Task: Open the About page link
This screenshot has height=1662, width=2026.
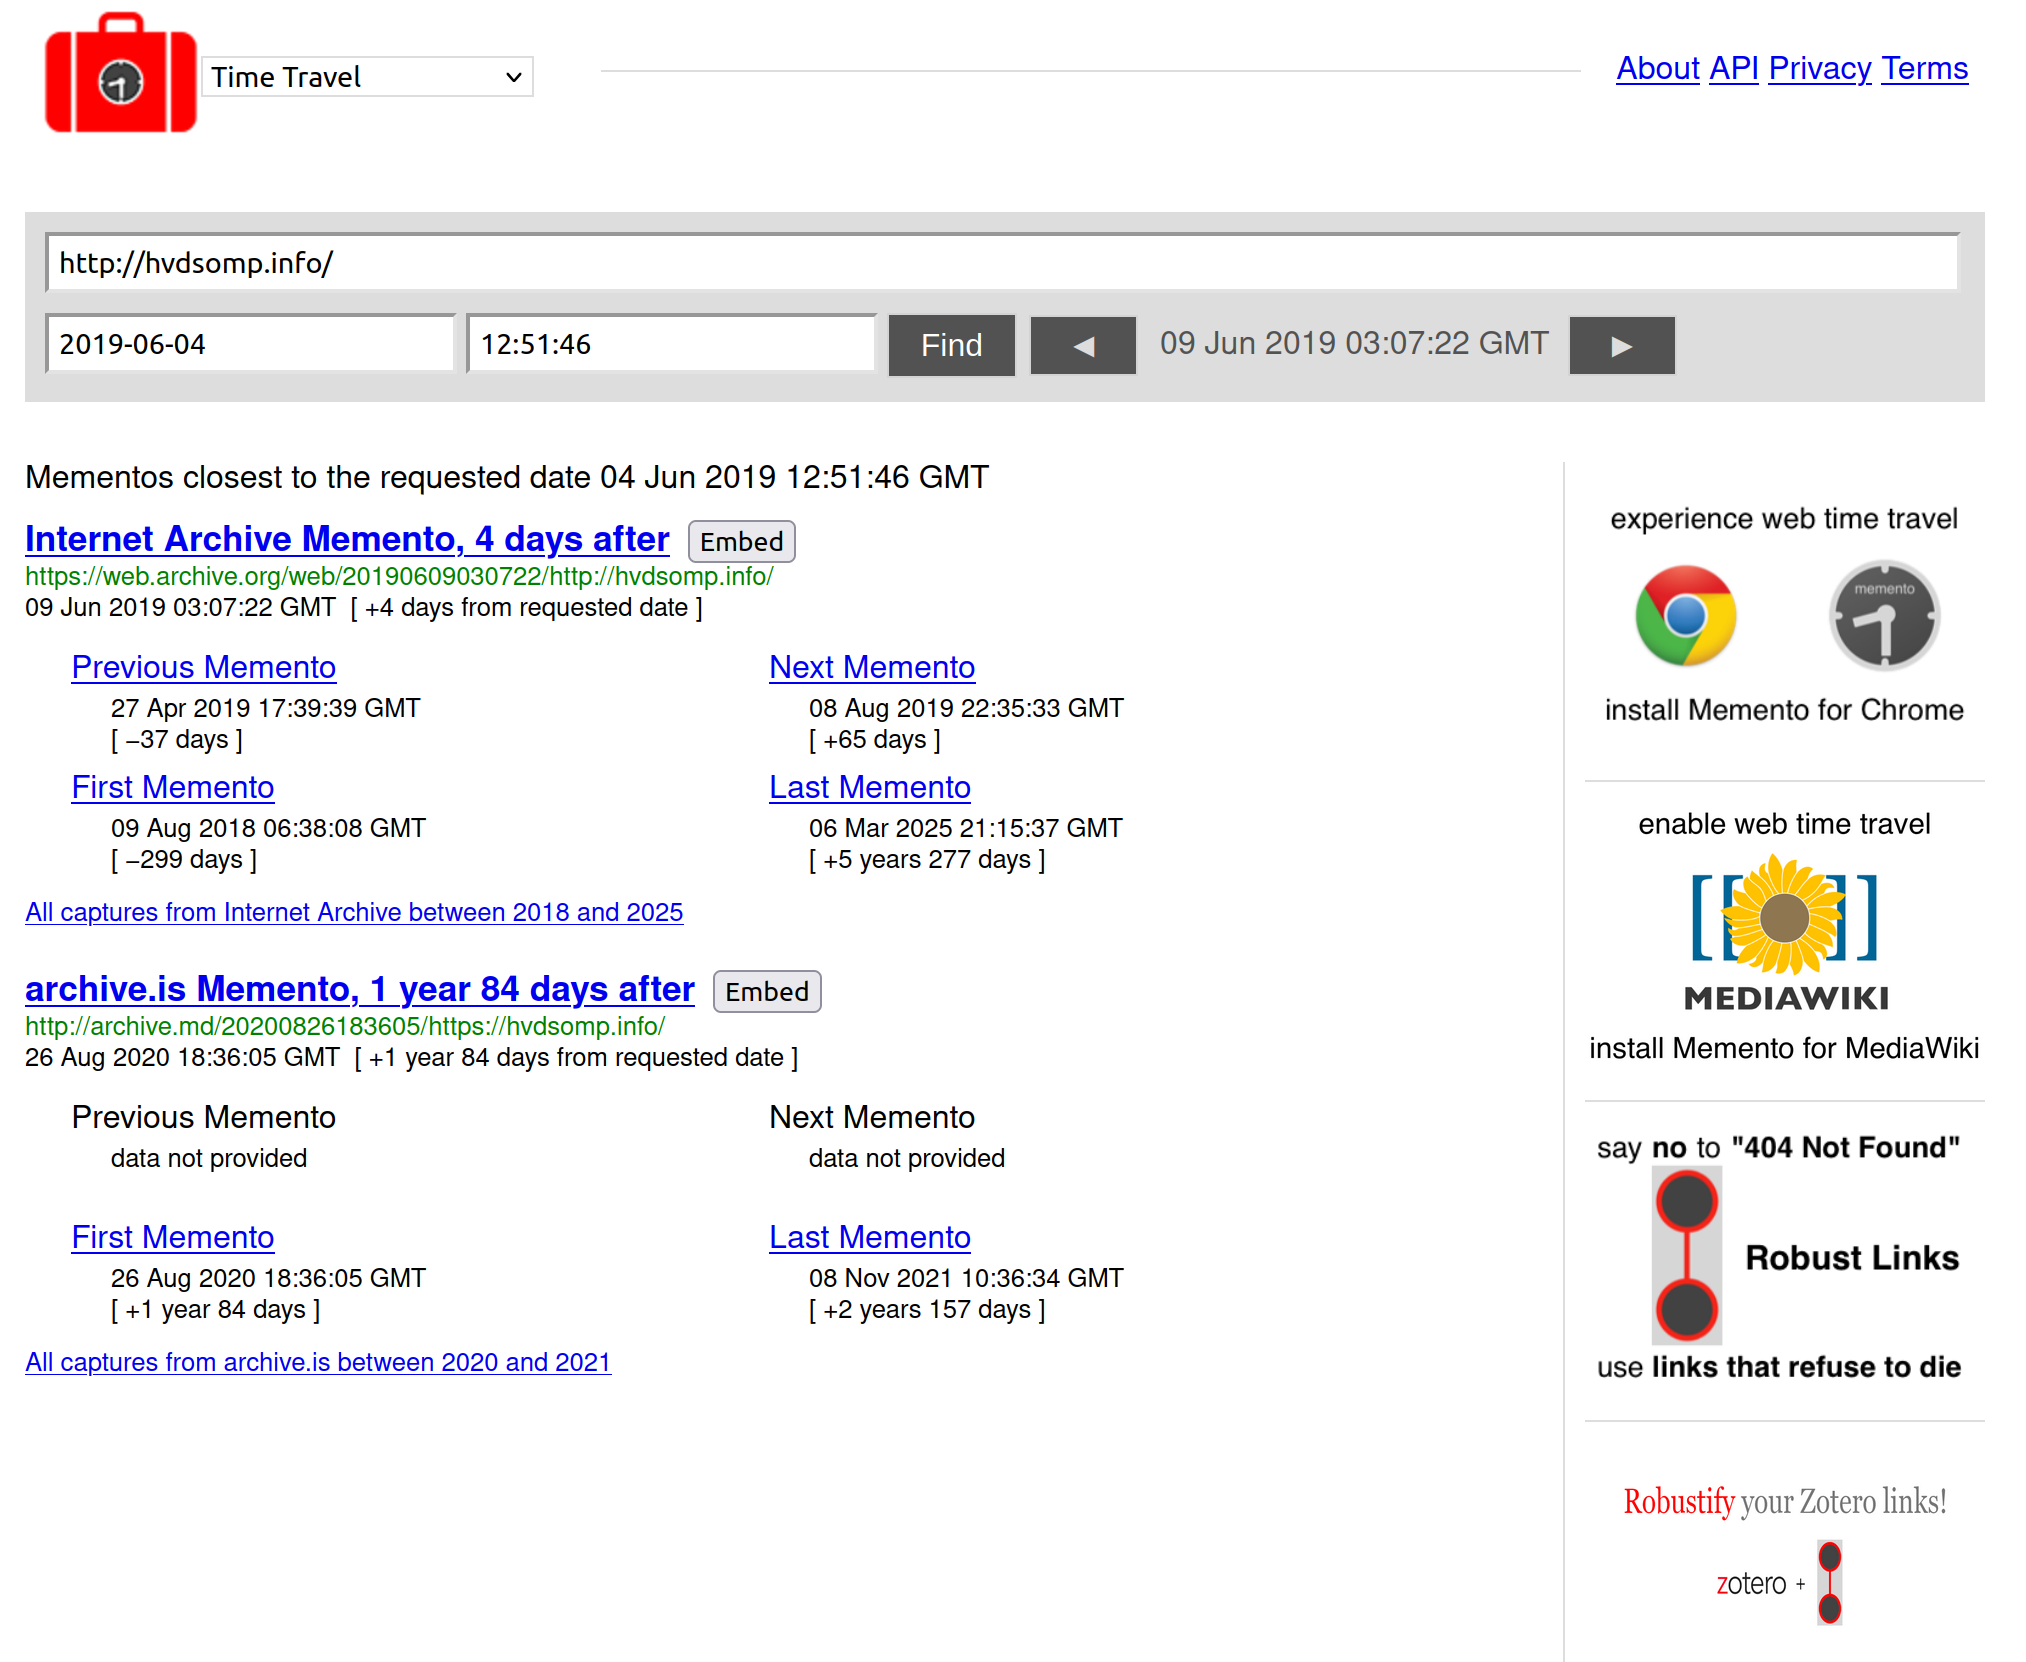Action: pyautogui.click(x=1657, y=68)
